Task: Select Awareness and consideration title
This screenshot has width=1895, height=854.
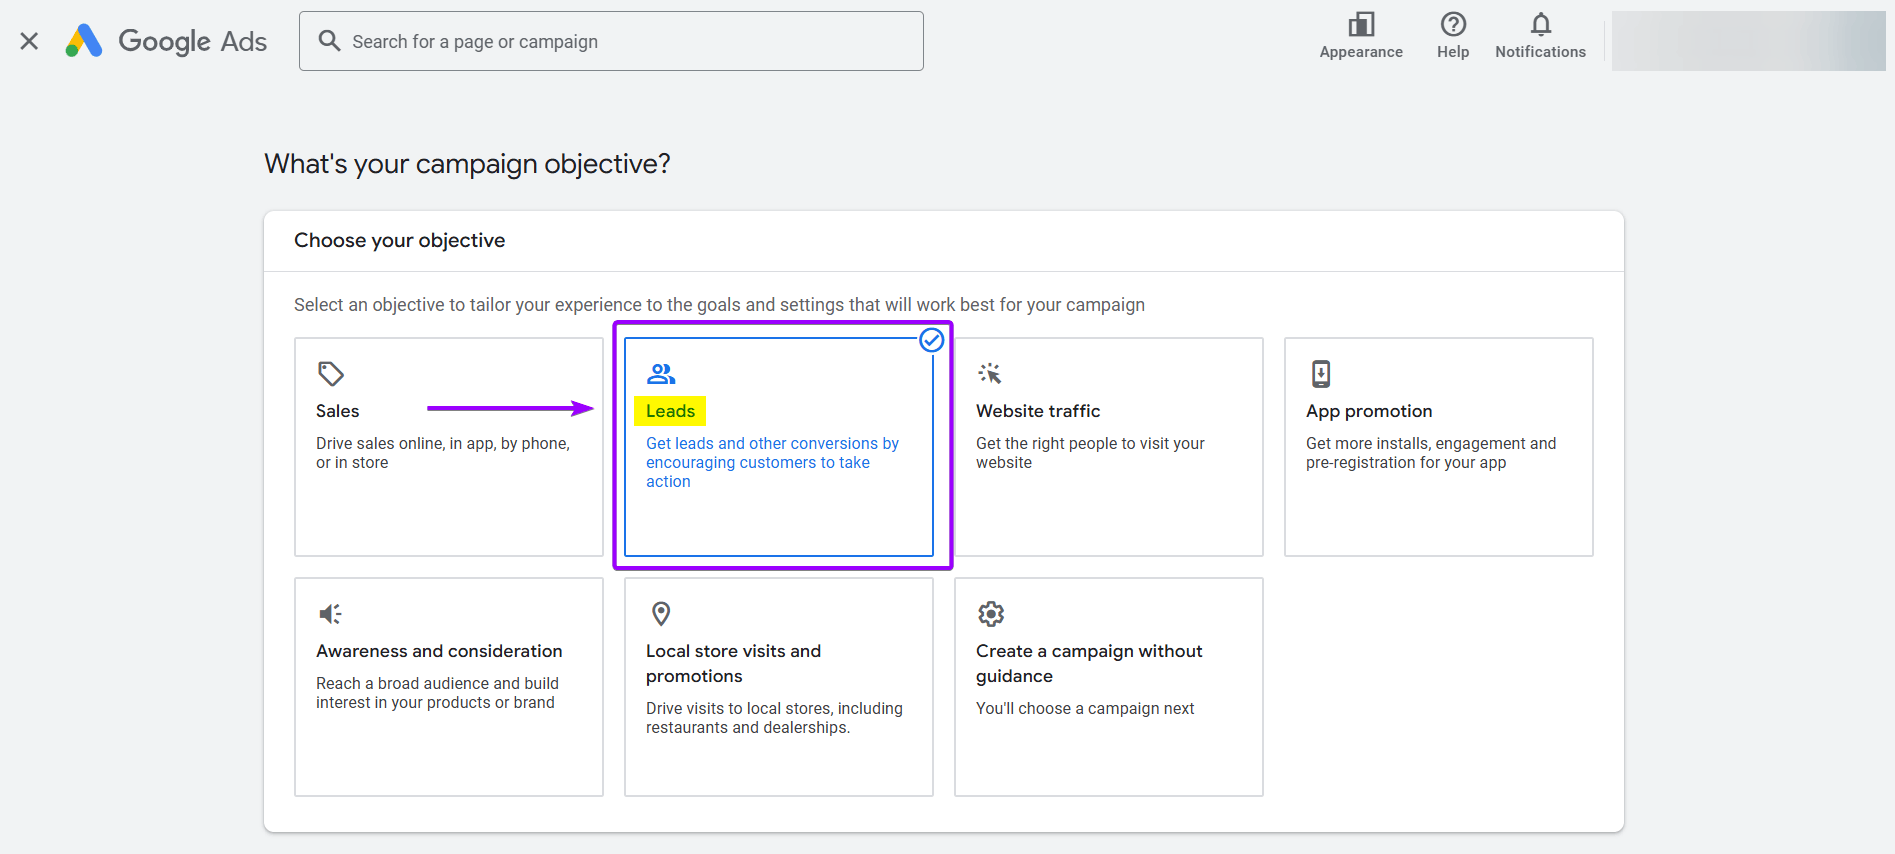Action: tap(439, 651)
